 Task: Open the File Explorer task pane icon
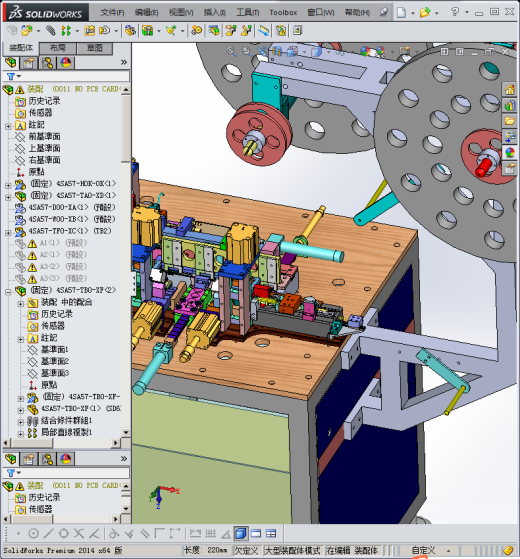510,121
